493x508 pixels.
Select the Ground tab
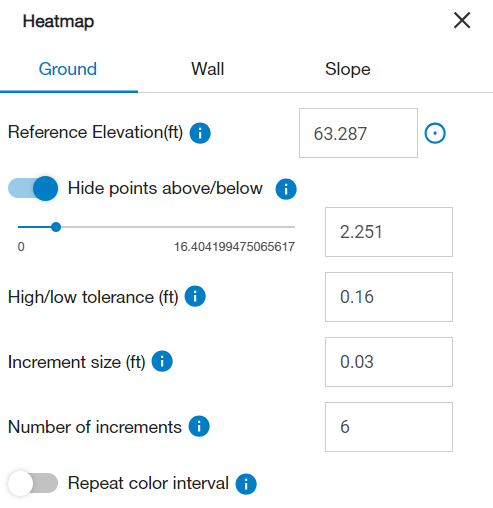coord(68,69)
